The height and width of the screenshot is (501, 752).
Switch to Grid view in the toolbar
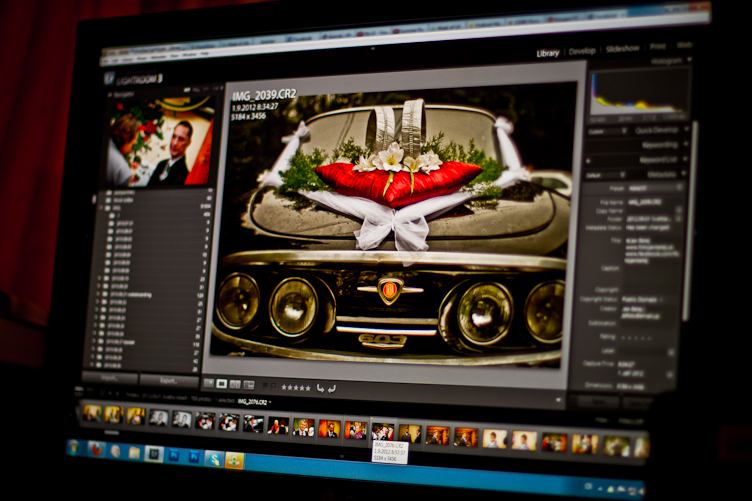coord(209,383)
